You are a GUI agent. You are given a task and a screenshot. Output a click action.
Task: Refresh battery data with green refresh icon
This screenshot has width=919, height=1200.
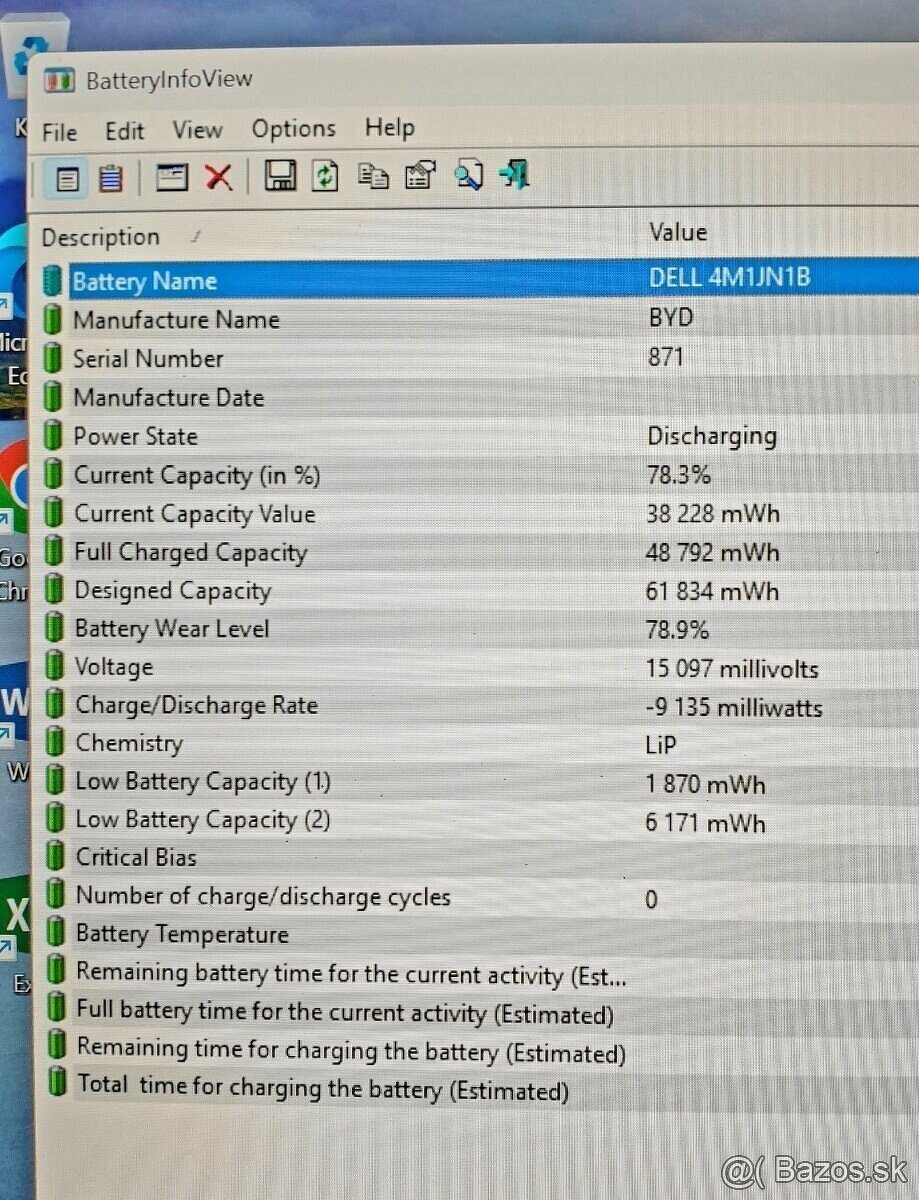[325, 174]
